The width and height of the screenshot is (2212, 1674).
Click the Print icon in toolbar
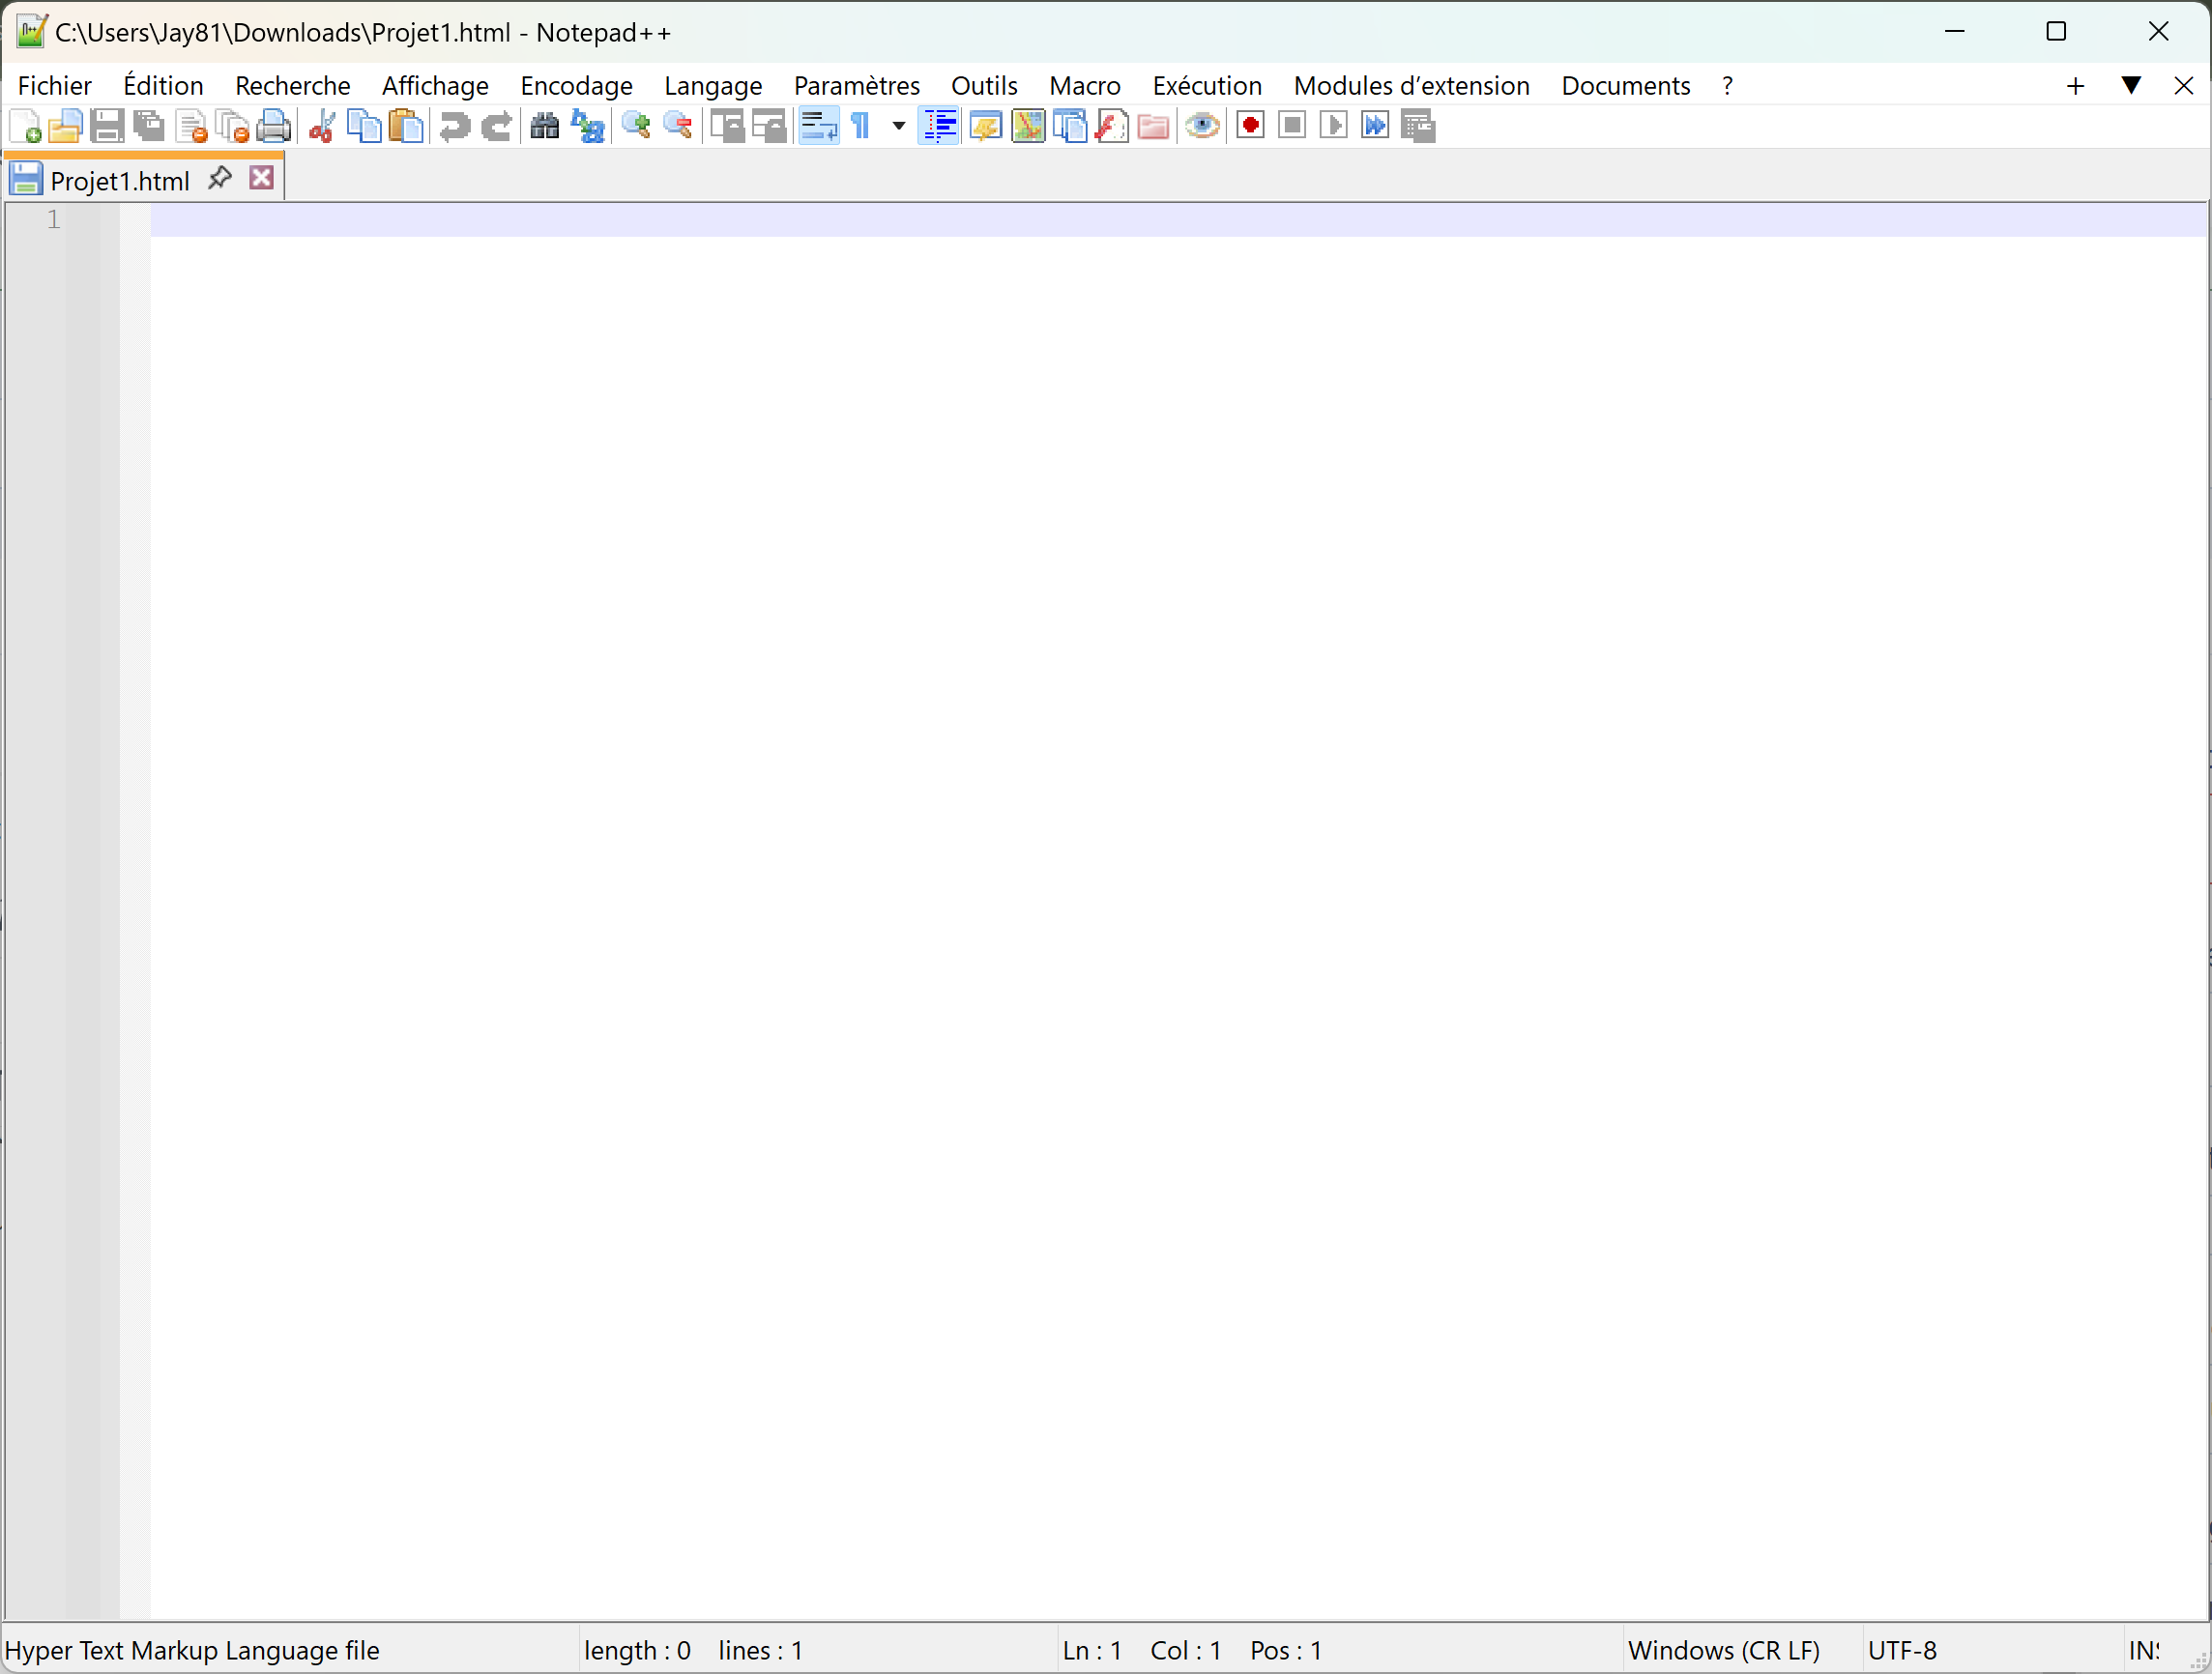pos(274,126)
